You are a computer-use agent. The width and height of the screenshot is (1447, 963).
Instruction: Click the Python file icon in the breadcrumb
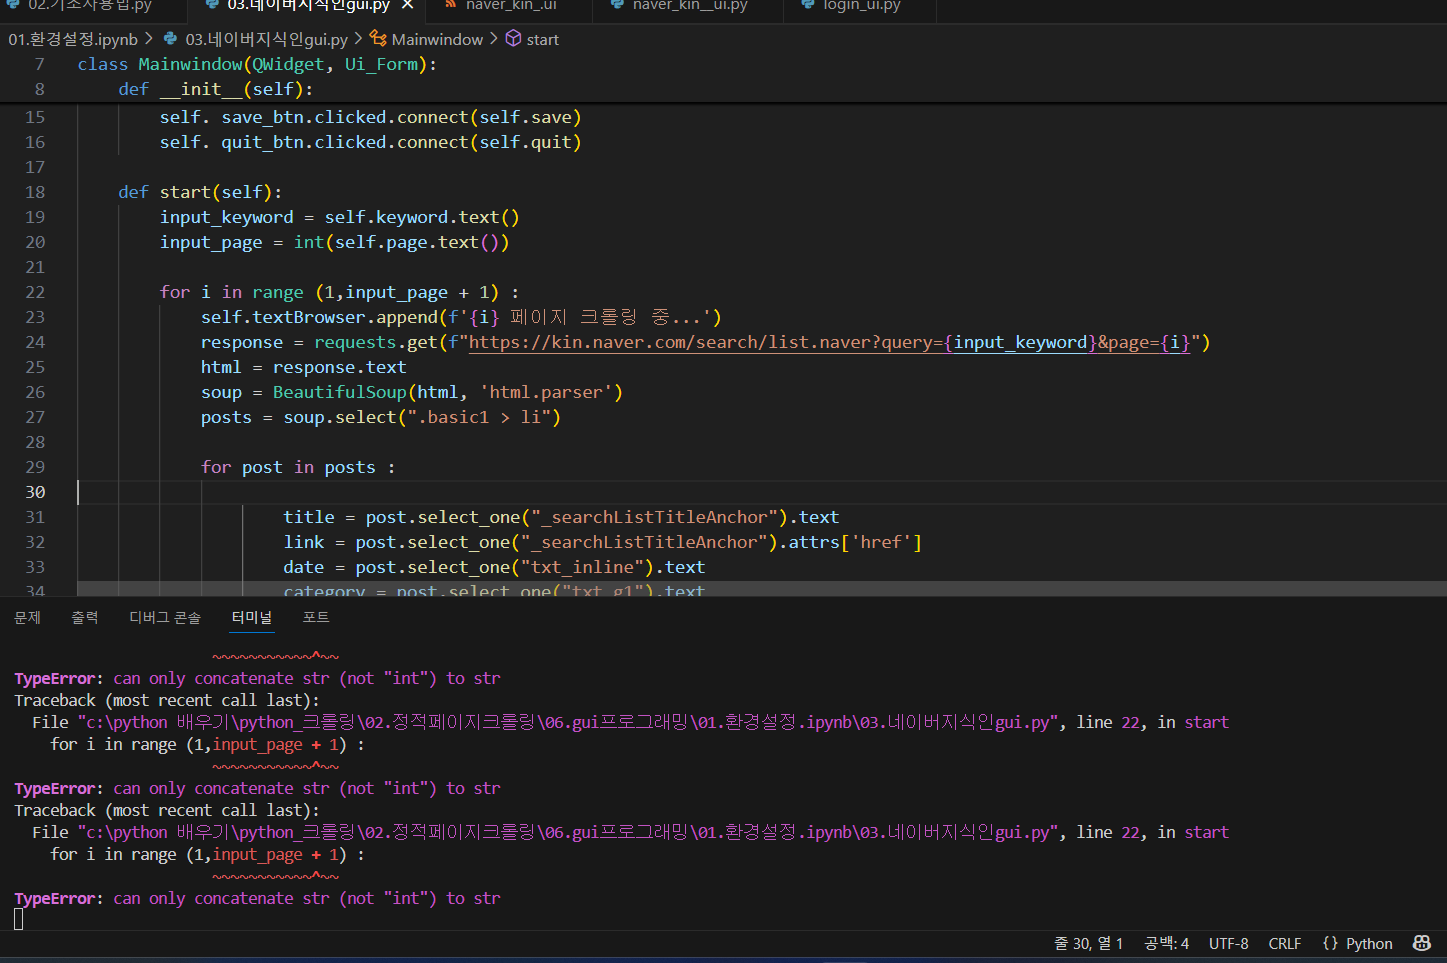tap(171, 39)
